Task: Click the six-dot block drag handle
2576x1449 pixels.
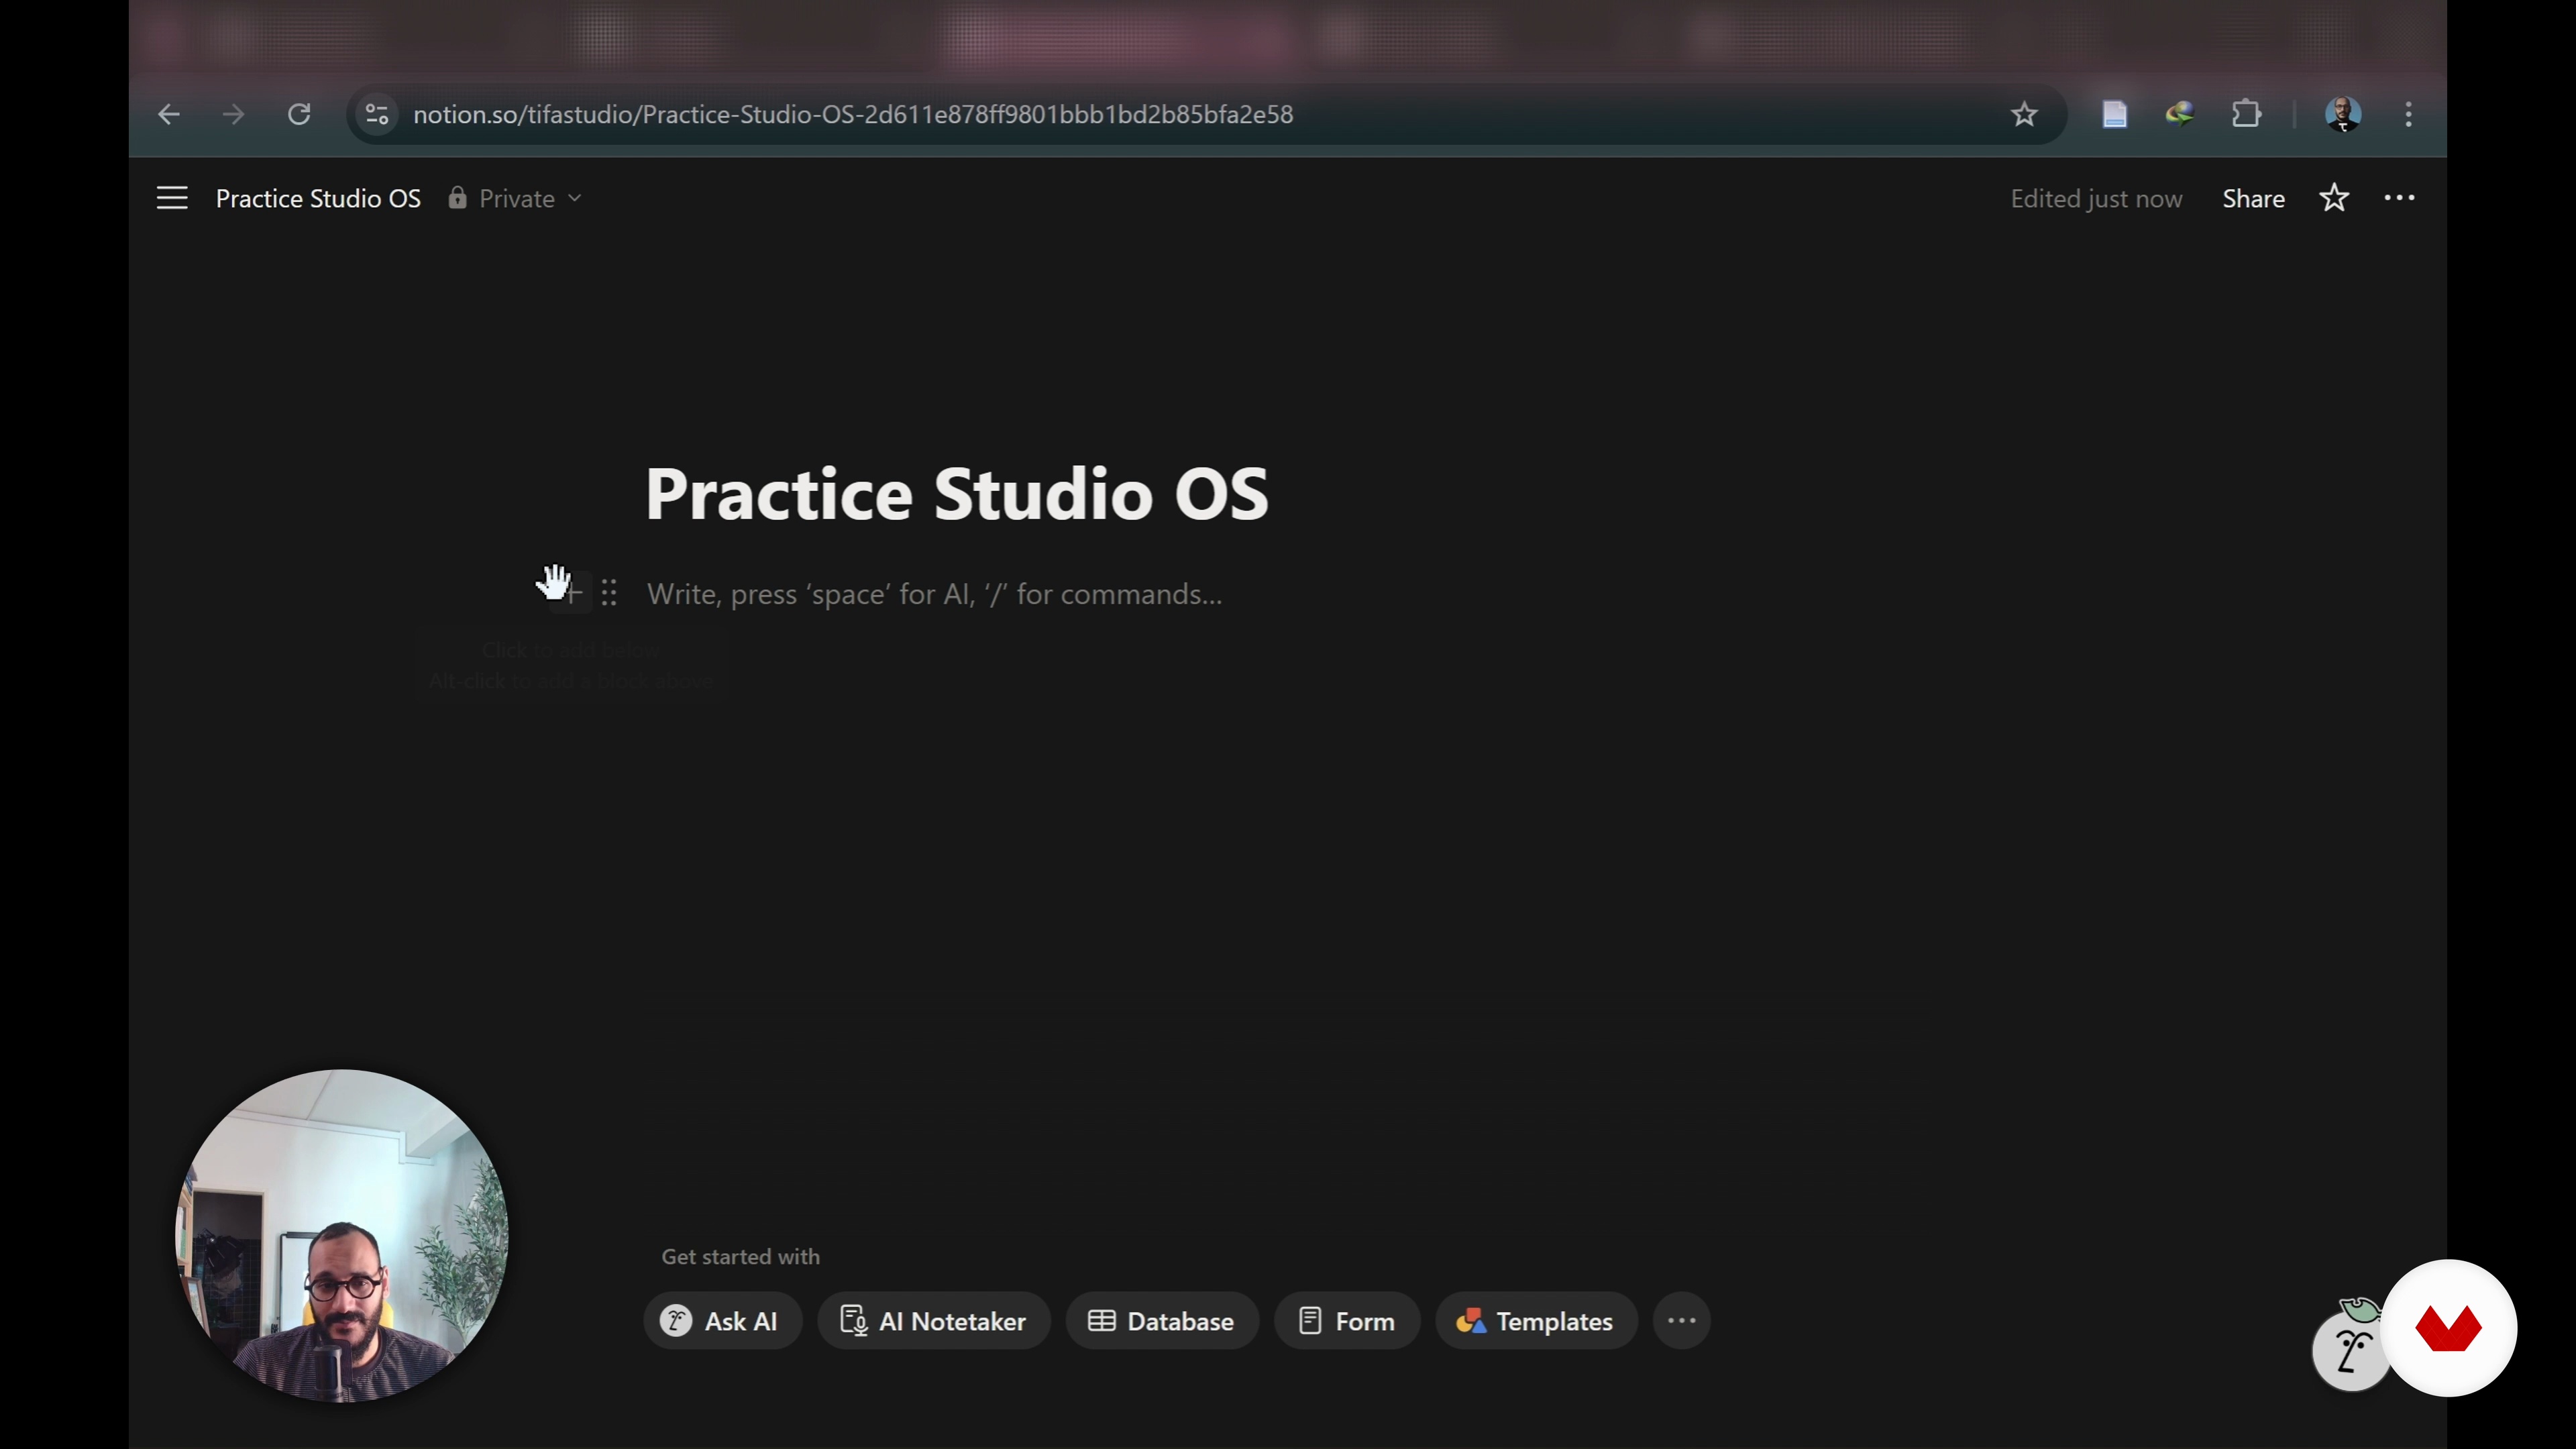Action: [609, 593]
